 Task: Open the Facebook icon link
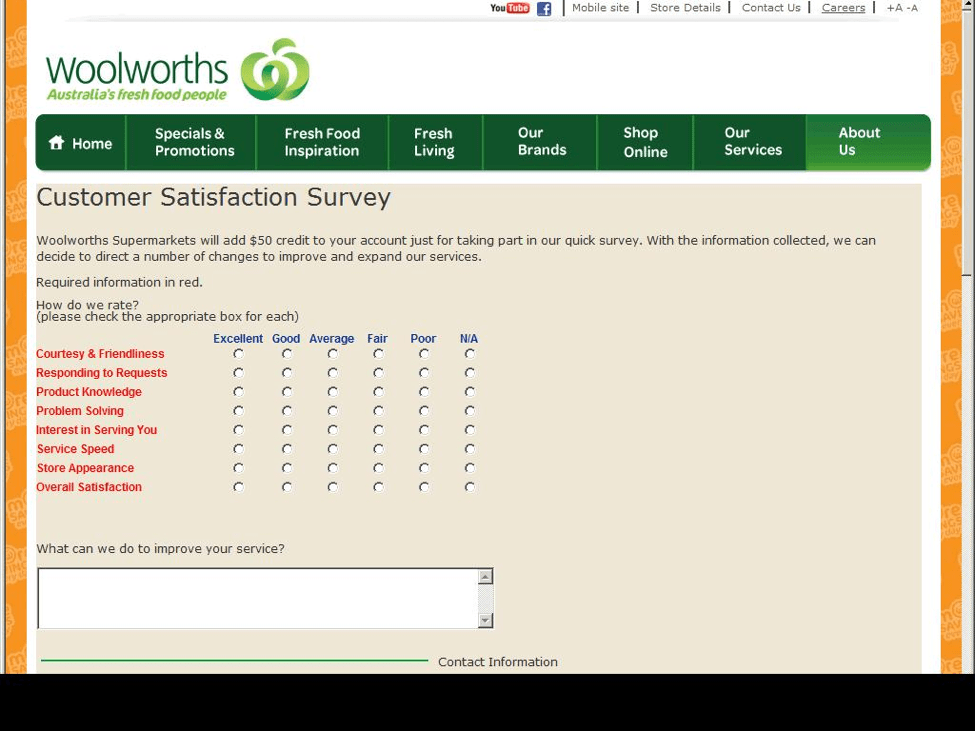(x=544, y=9)
